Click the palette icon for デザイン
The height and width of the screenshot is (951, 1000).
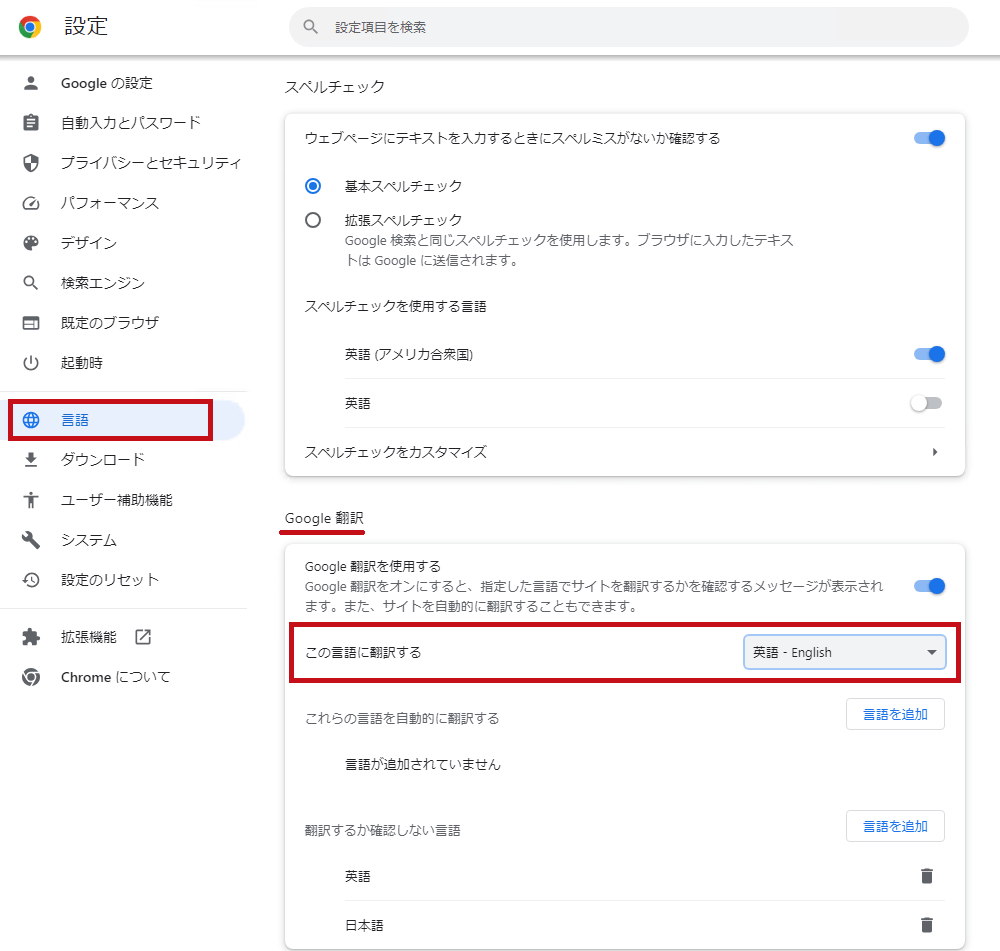click(31, 243)
